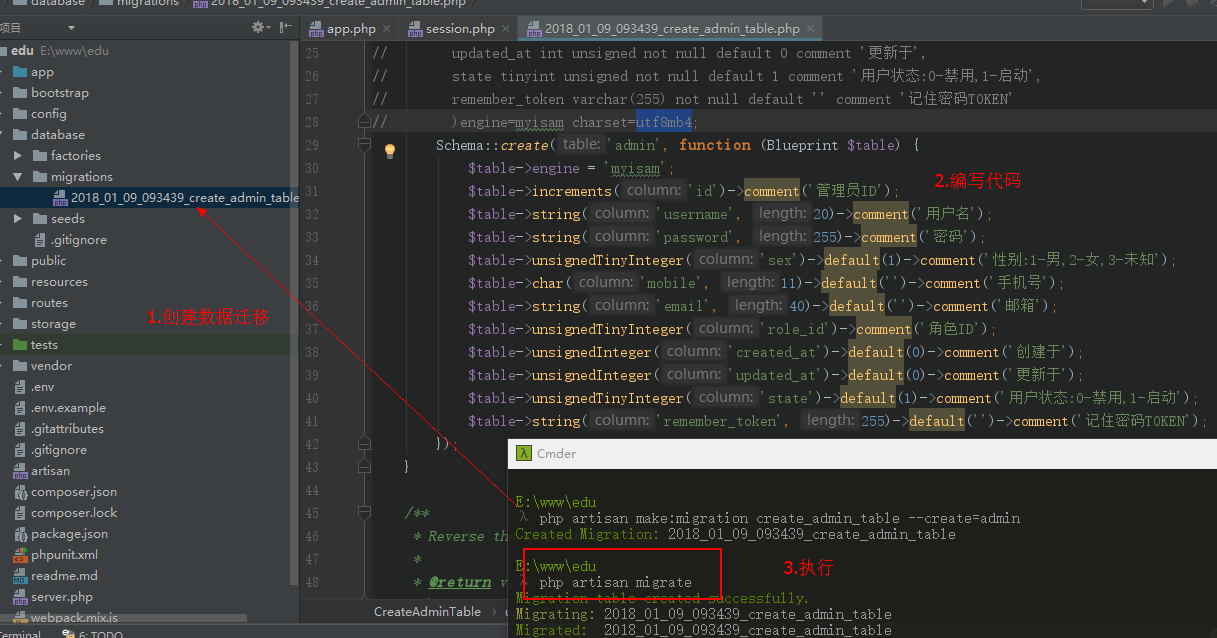Click the project panel settings gear icon

[259, 28]
